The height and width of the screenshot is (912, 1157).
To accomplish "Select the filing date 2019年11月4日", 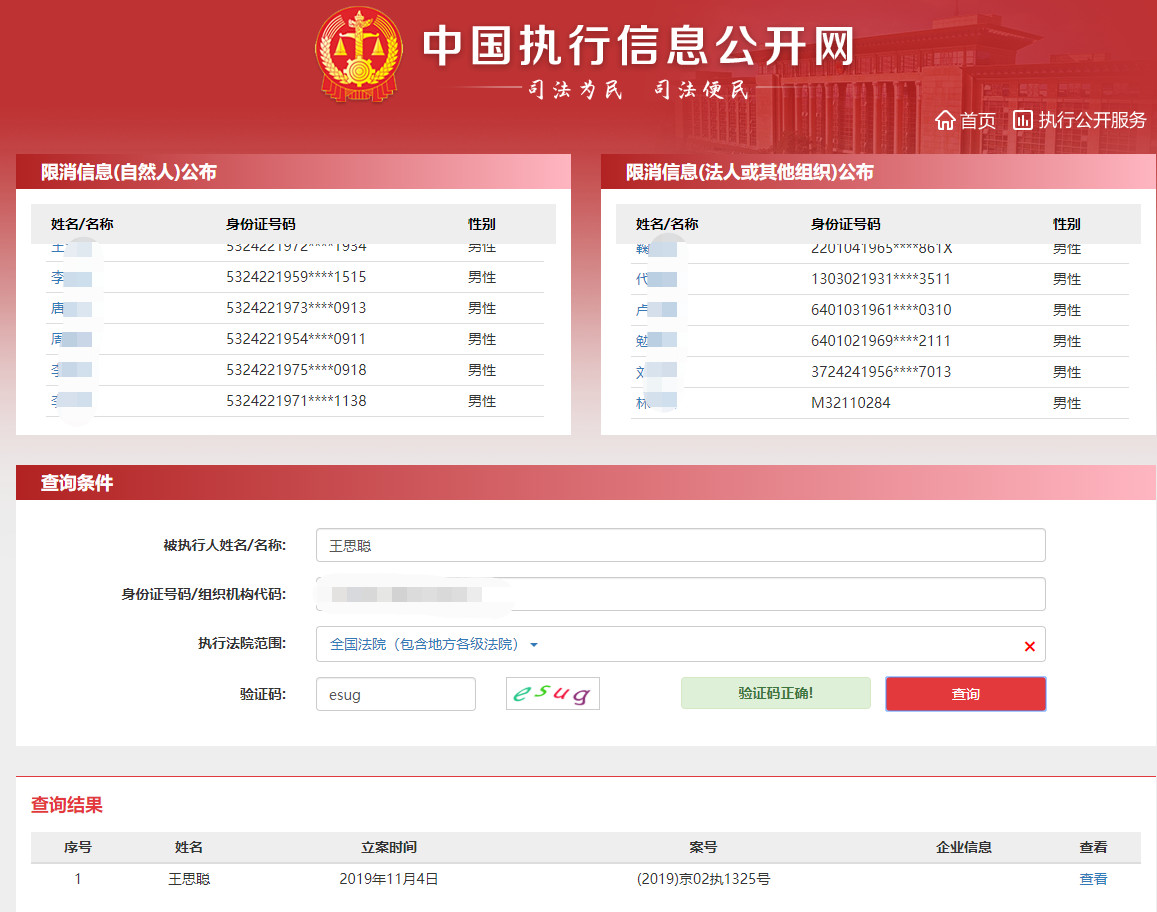I will [x=389, y=879].
